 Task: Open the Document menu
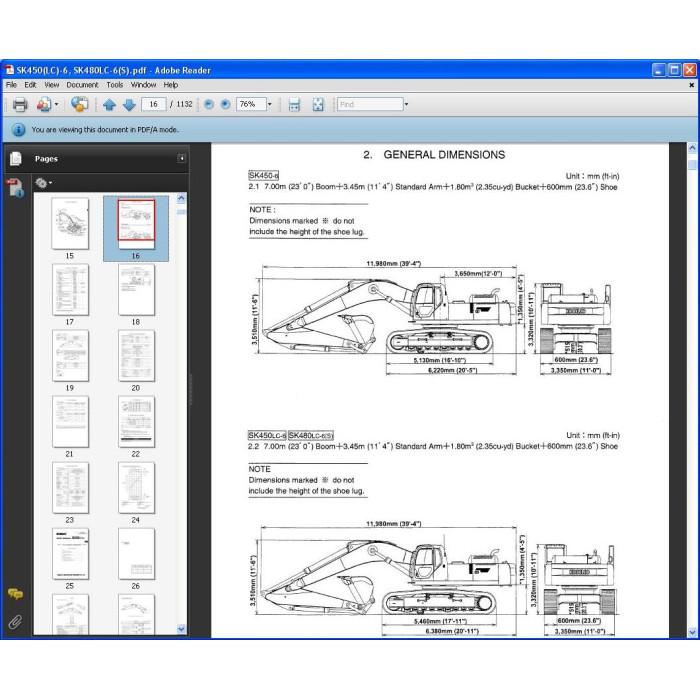pos(82,85)
